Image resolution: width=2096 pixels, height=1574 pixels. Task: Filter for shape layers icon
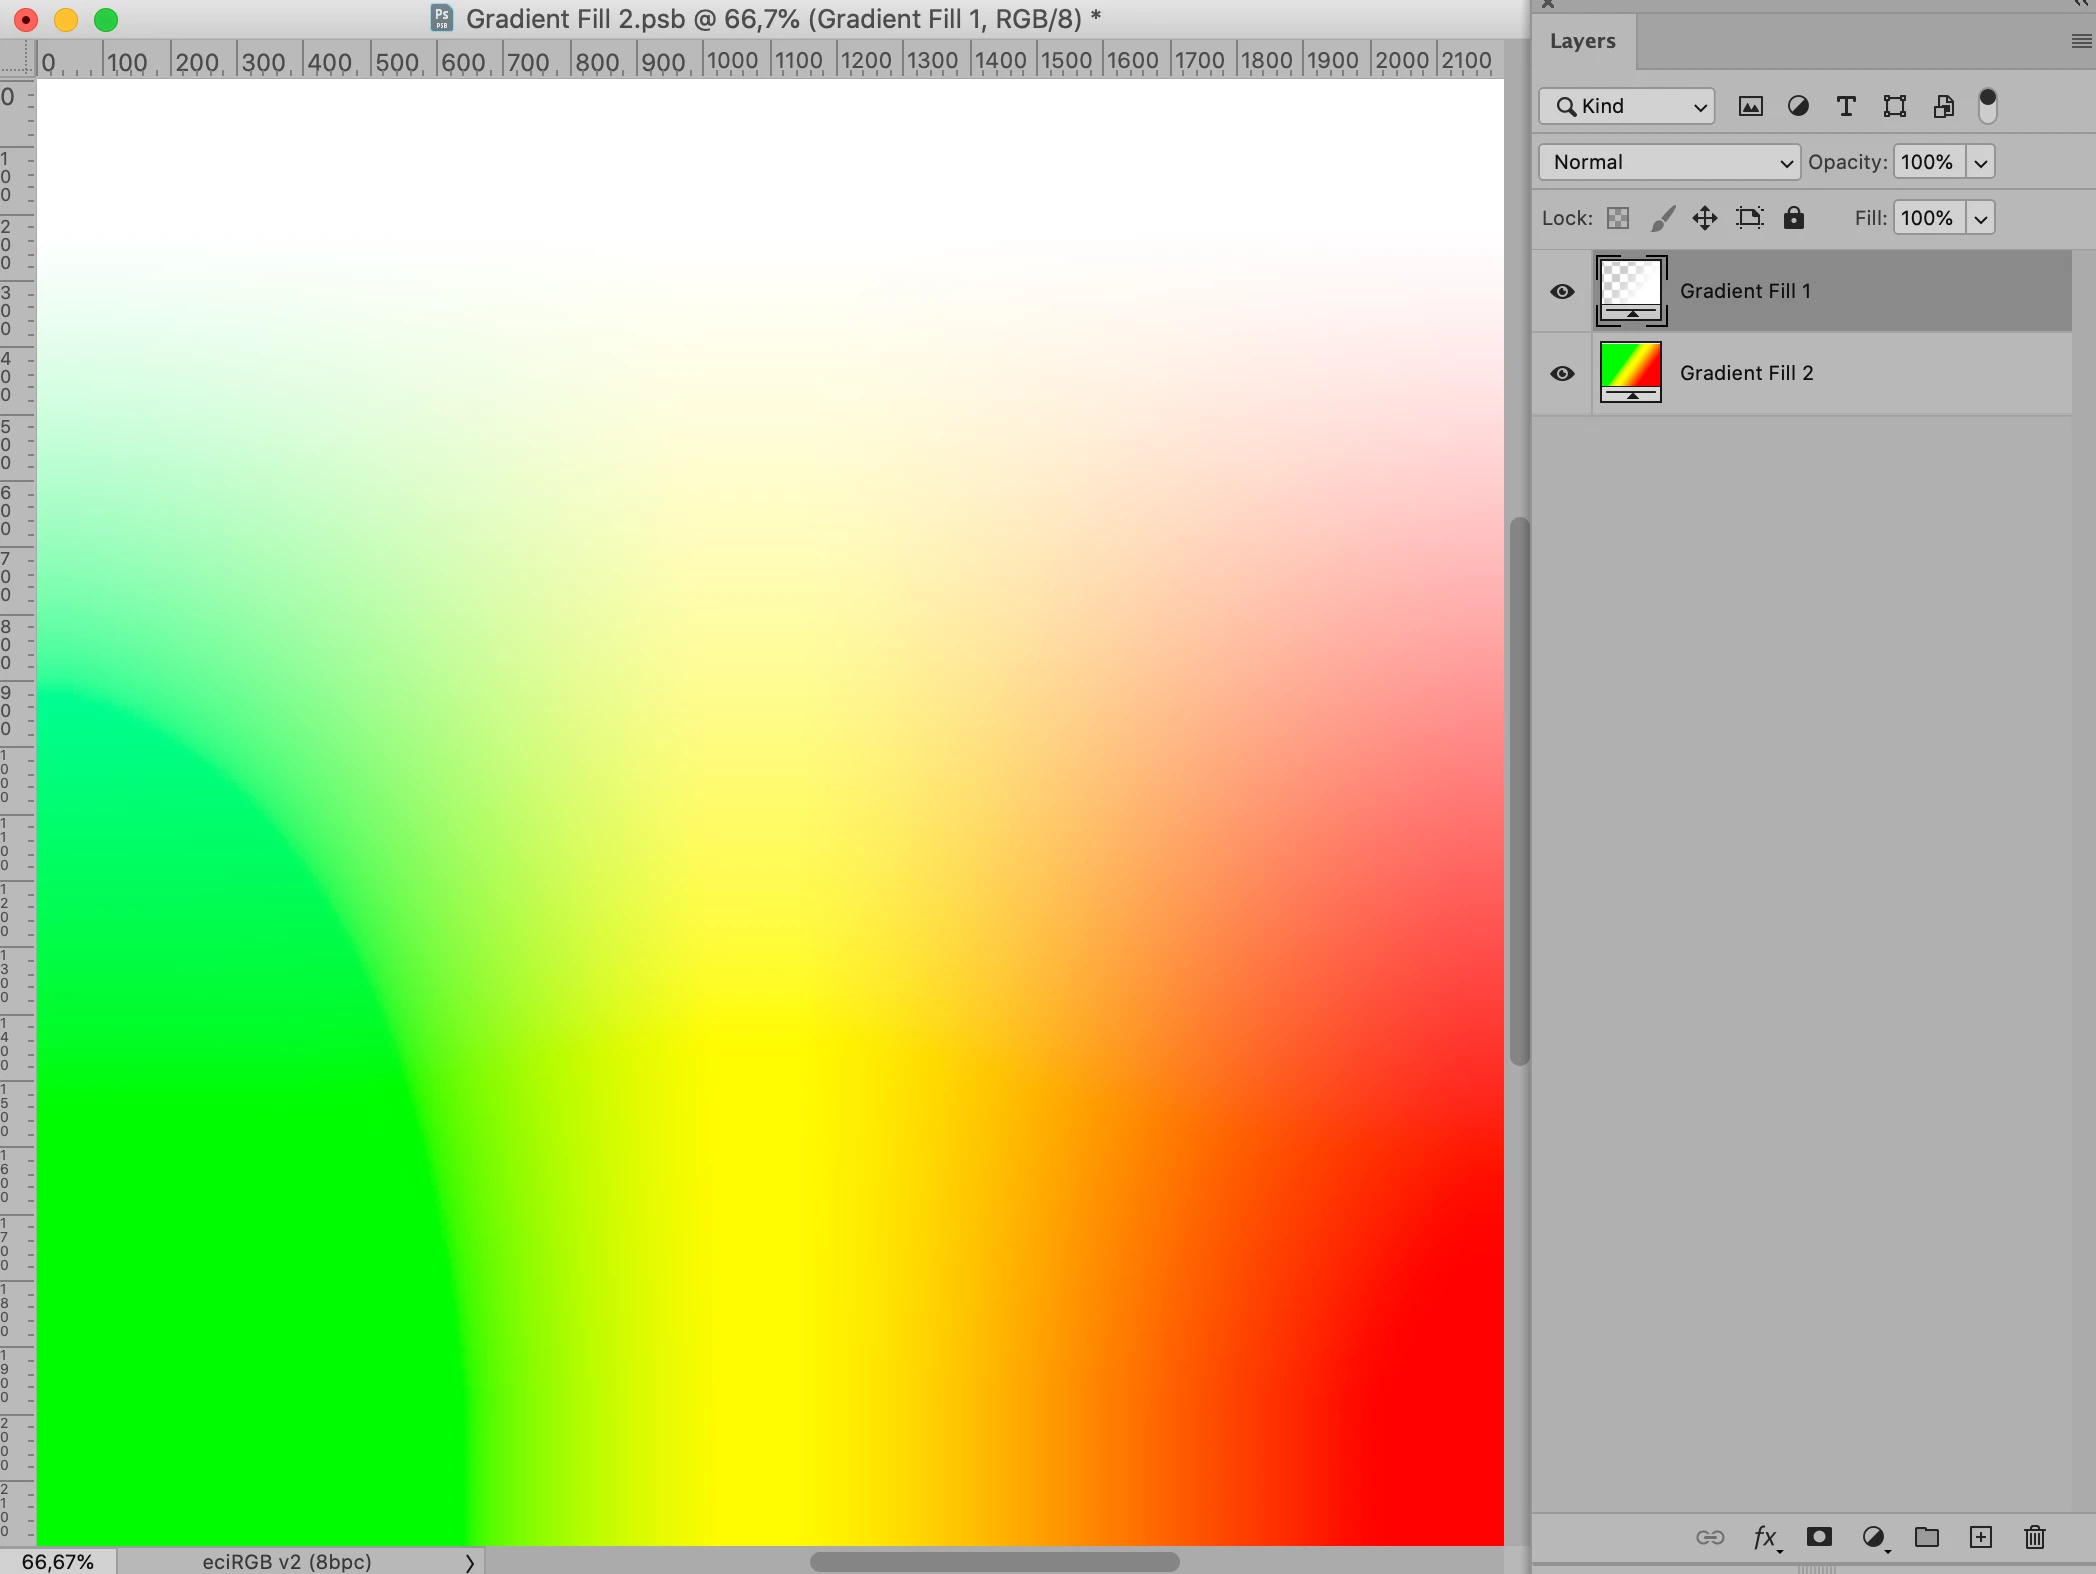click(x=1894, y=106)
